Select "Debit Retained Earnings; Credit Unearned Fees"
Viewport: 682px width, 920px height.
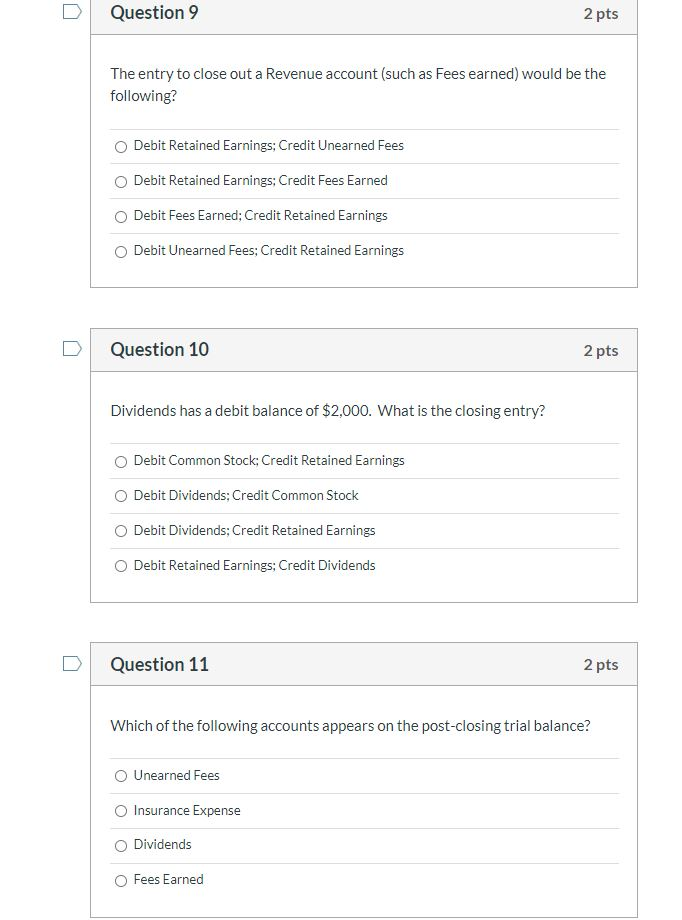tap(121, 146)
